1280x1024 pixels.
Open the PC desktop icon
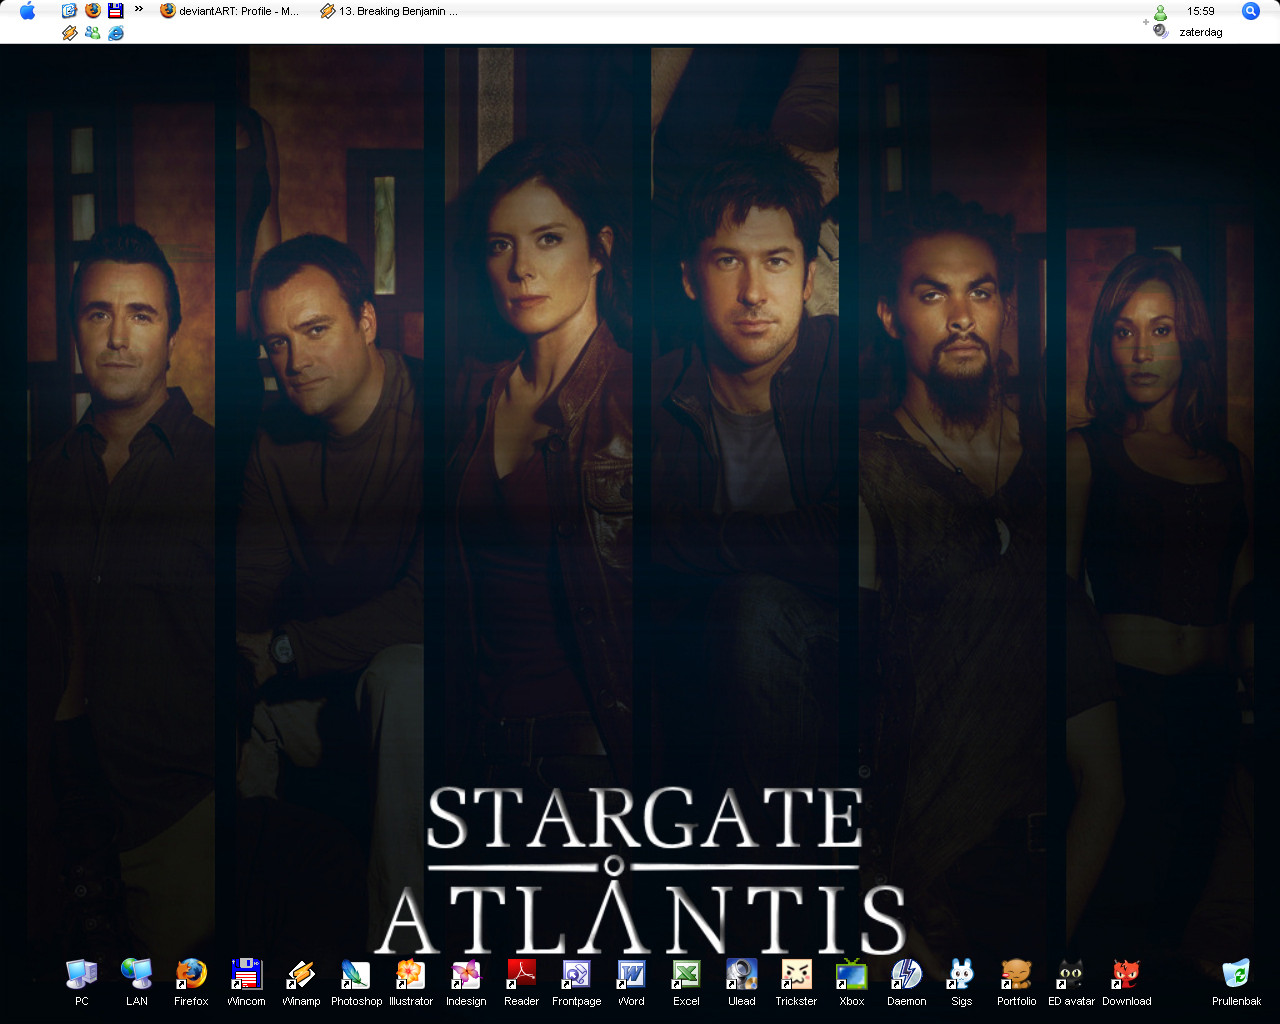[x=81, y=975]
